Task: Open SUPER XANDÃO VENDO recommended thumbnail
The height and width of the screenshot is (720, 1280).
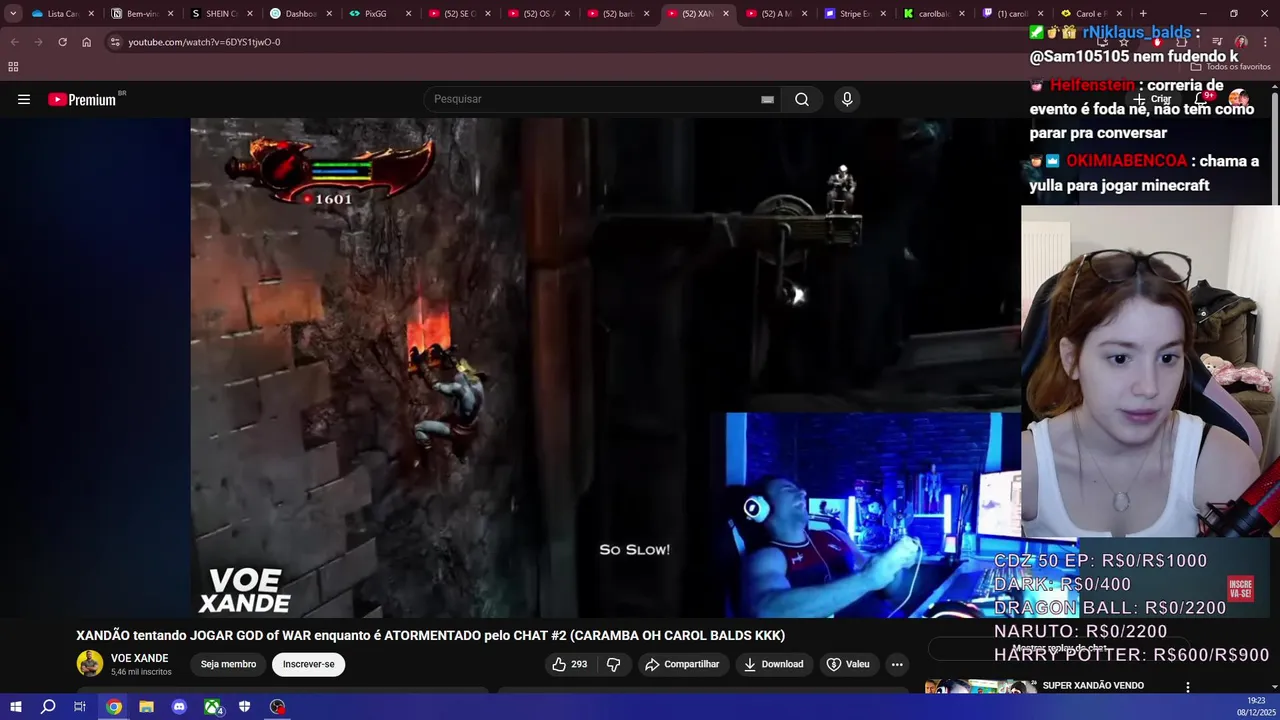Action: [x=980, y=687]
